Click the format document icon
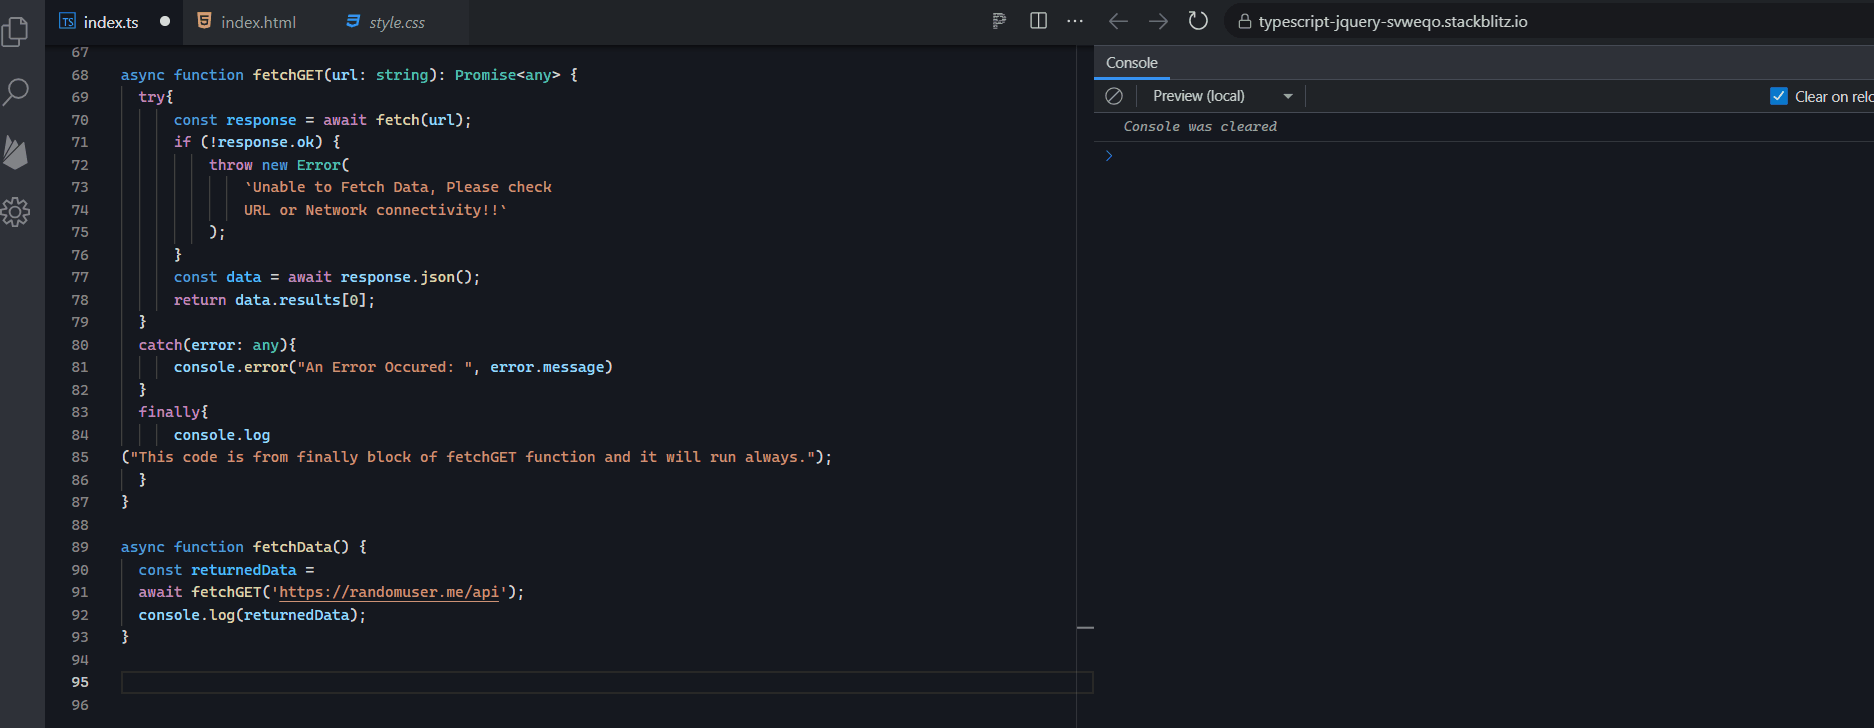Image resolution: width=1874 pixels, height=728 pixels. point(998,21)
